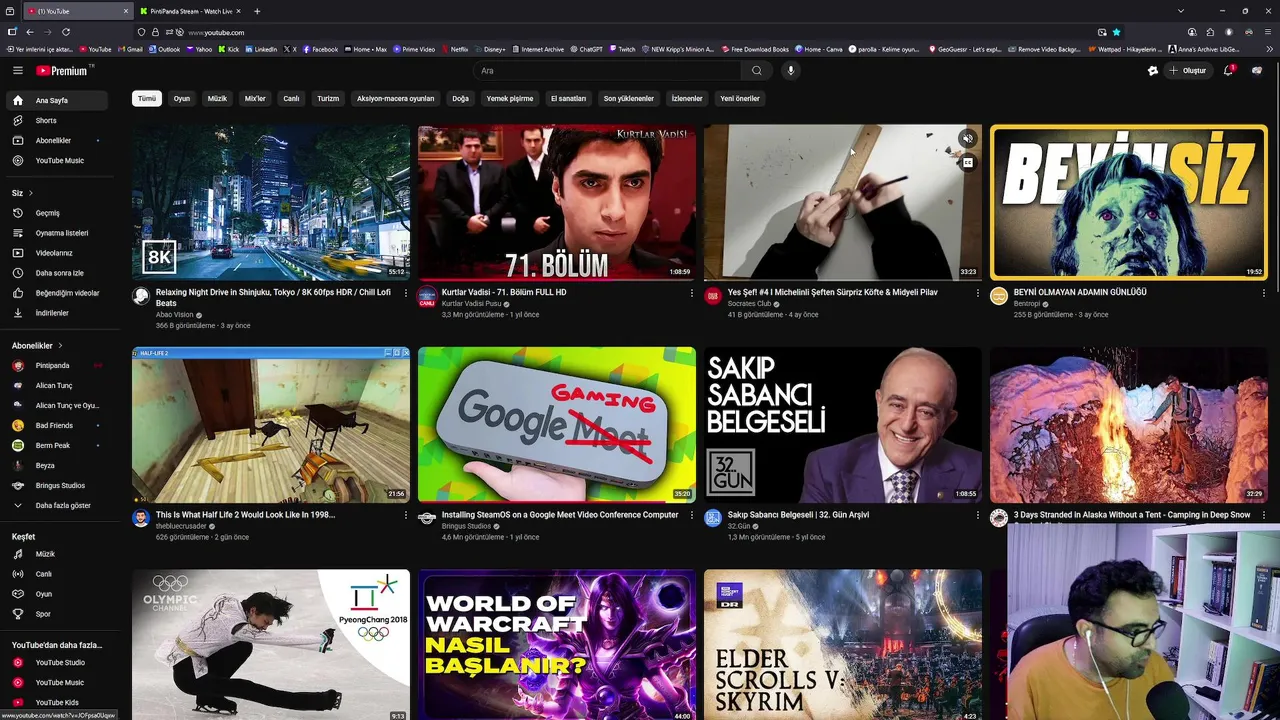The image size is (1280, 720).
Task: Expand the Siz section
Action: point(21,193)
